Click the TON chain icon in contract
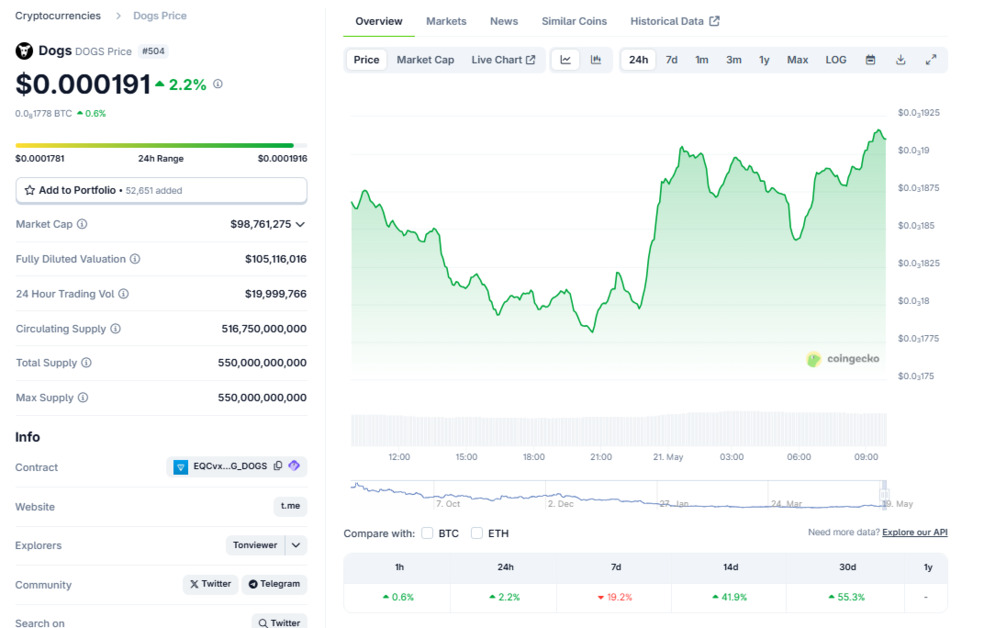 point(181,467)
